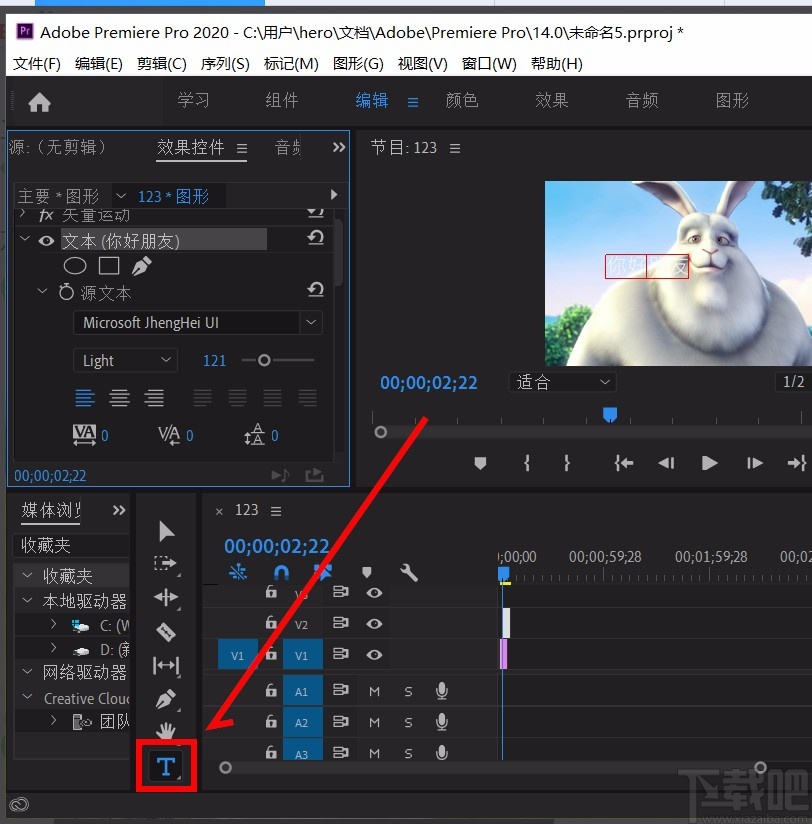This screenshot has height=824, width=812.
Task: Center align the text
Action: [x=119, y=398]
